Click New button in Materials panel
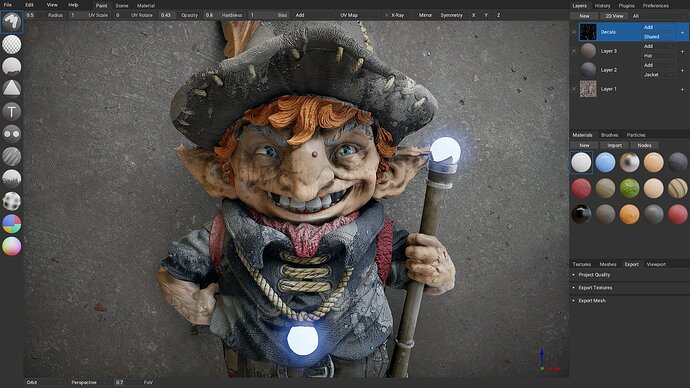This screenshot has width=690, height=388. click(x=584, y=145)
